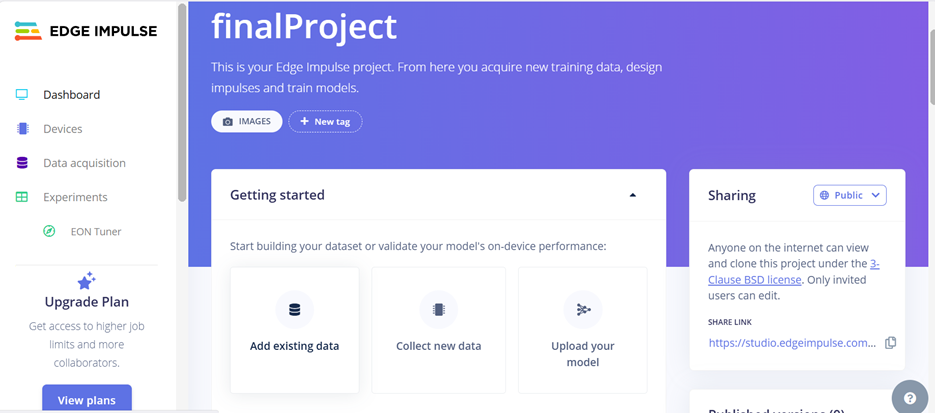Copy the share link via clipboard icon
935x413 pixels.
[890, 342]
